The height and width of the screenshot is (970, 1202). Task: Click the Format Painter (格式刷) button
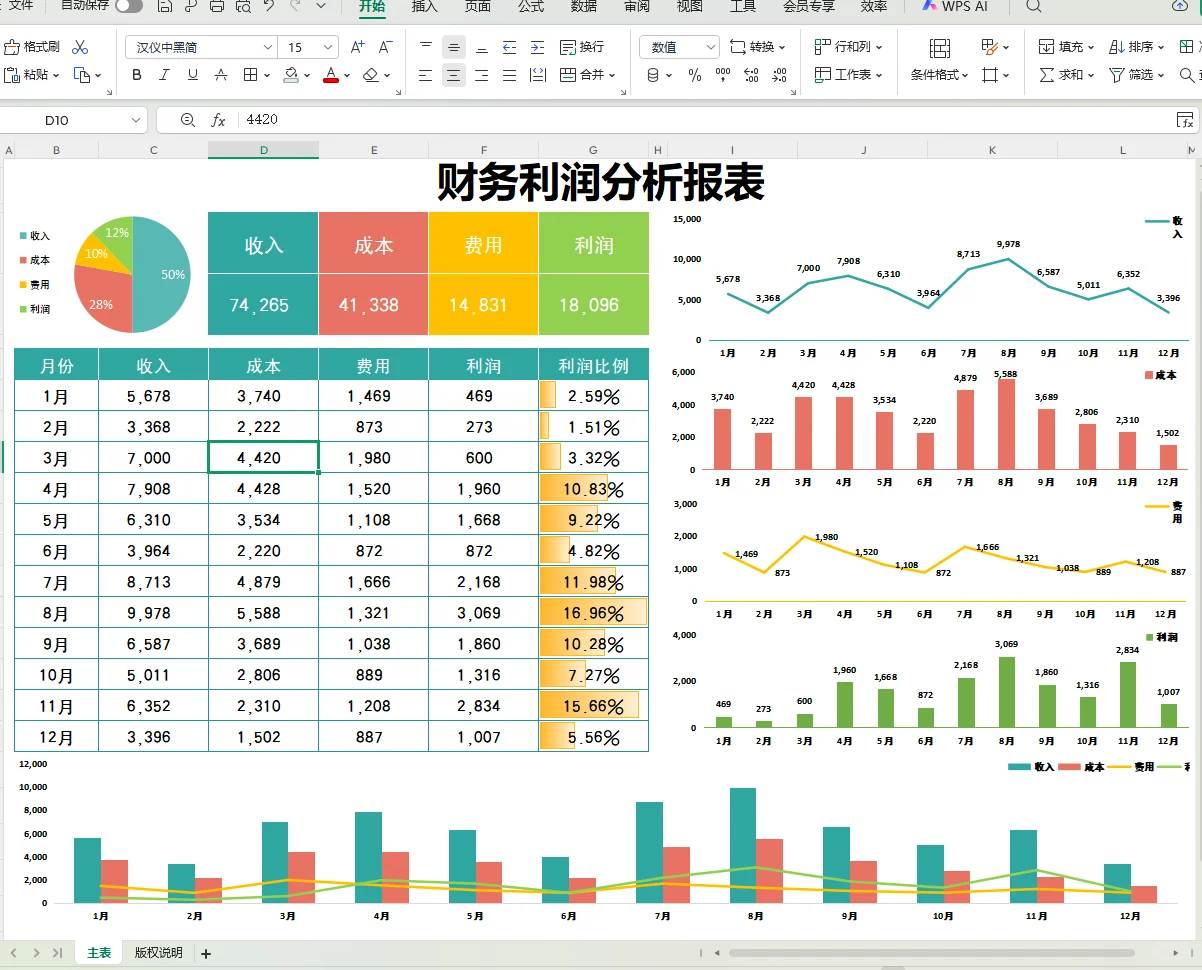32,47
